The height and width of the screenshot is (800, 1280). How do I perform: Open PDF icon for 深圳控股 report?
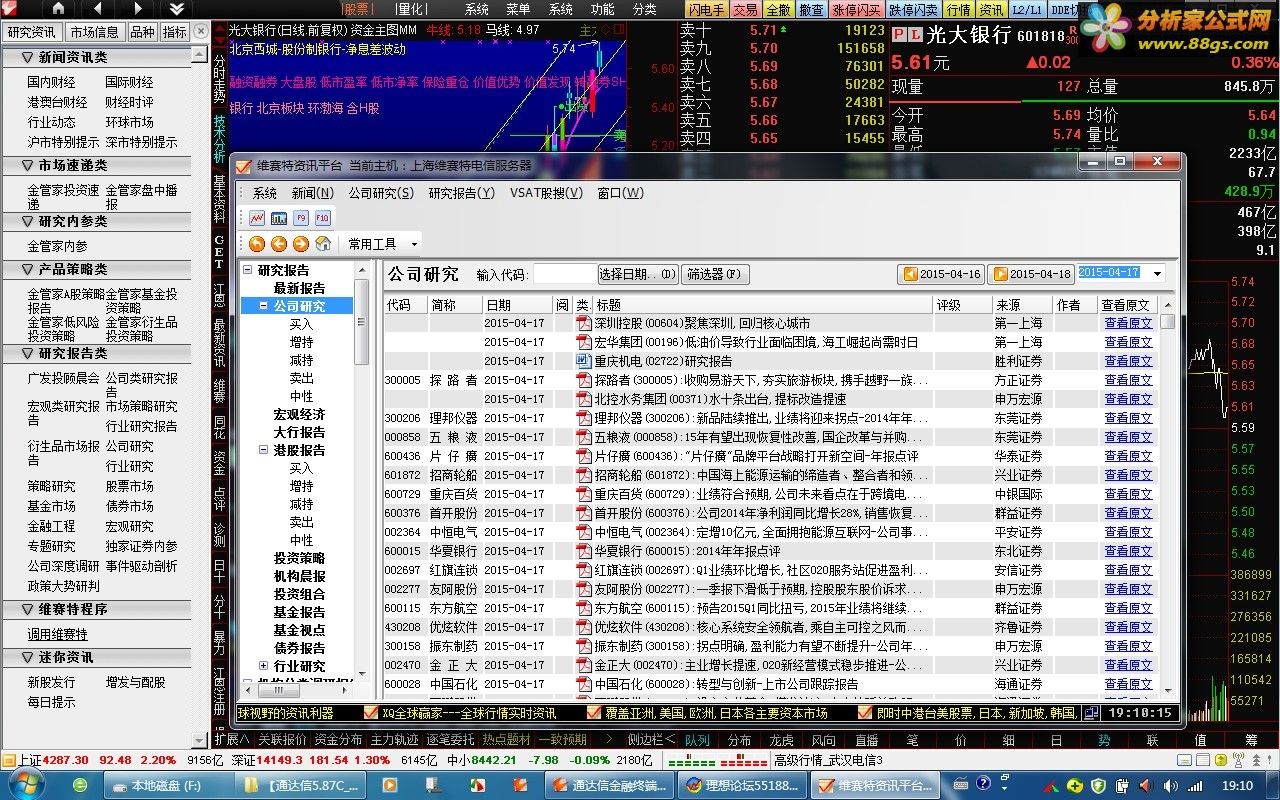click(x=584, y=323)
